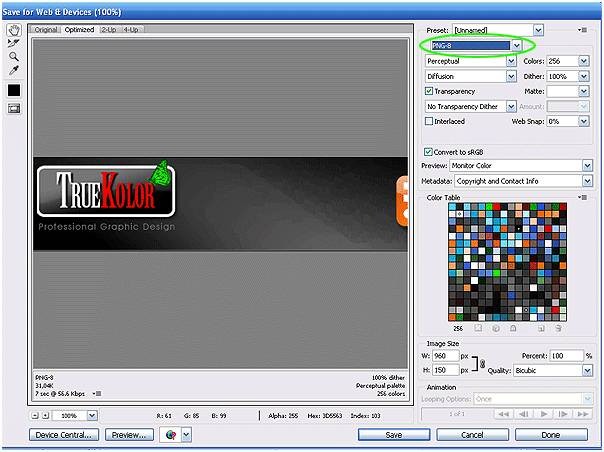Viewport: 604px width, 452px height.
Task: Toggle the constrain proportions link icon
Action: click(482, 363)
